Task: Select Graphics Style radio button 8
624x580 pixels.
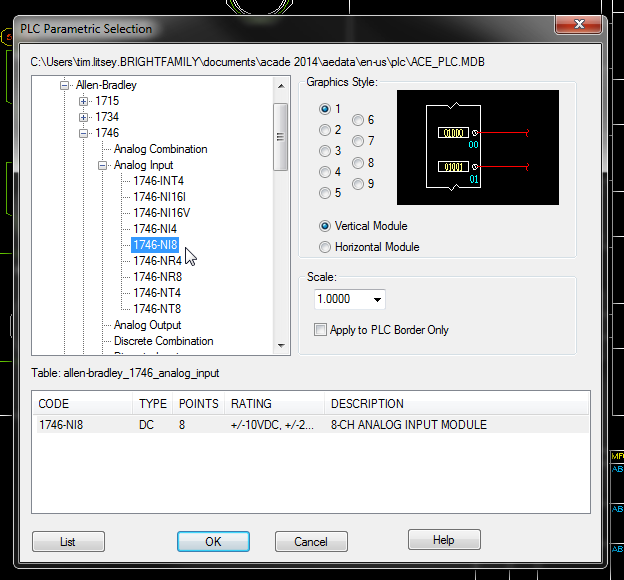Action: point(358,163)
